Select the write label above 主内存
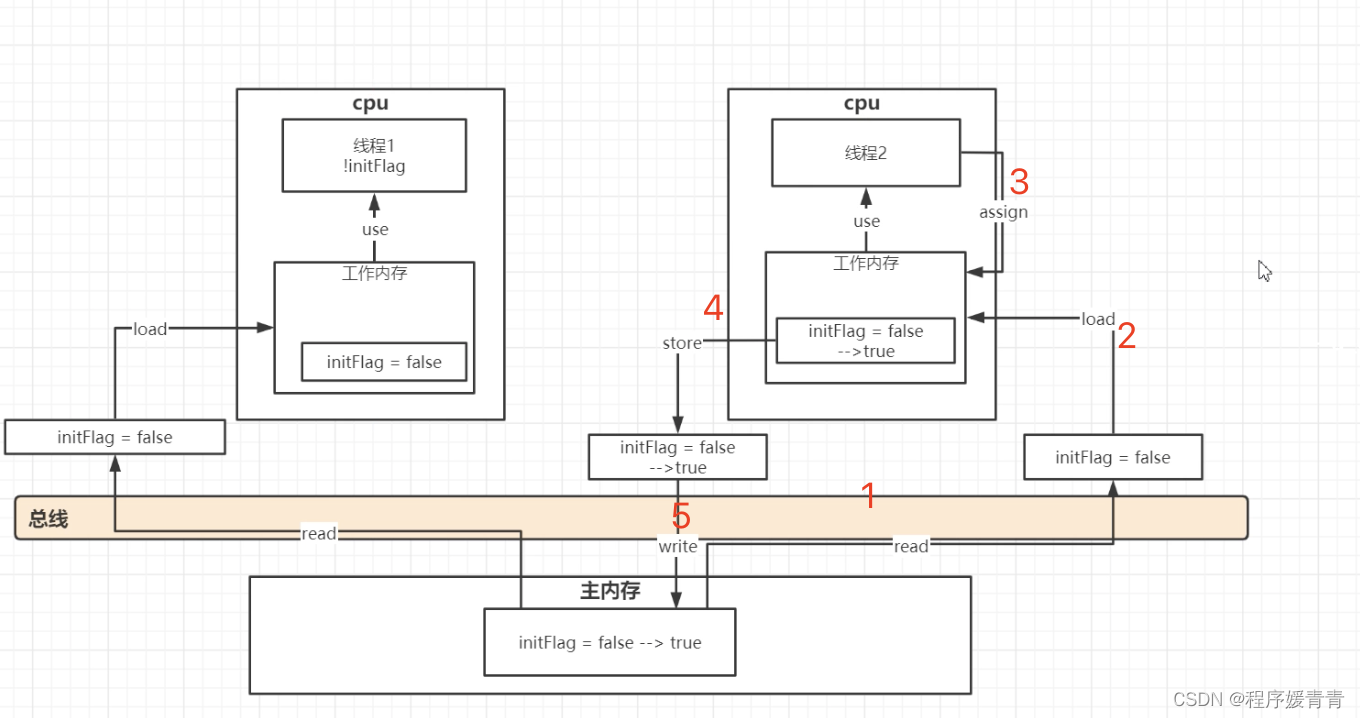This screenshot has width=1360, height=718. click(678, 546)
